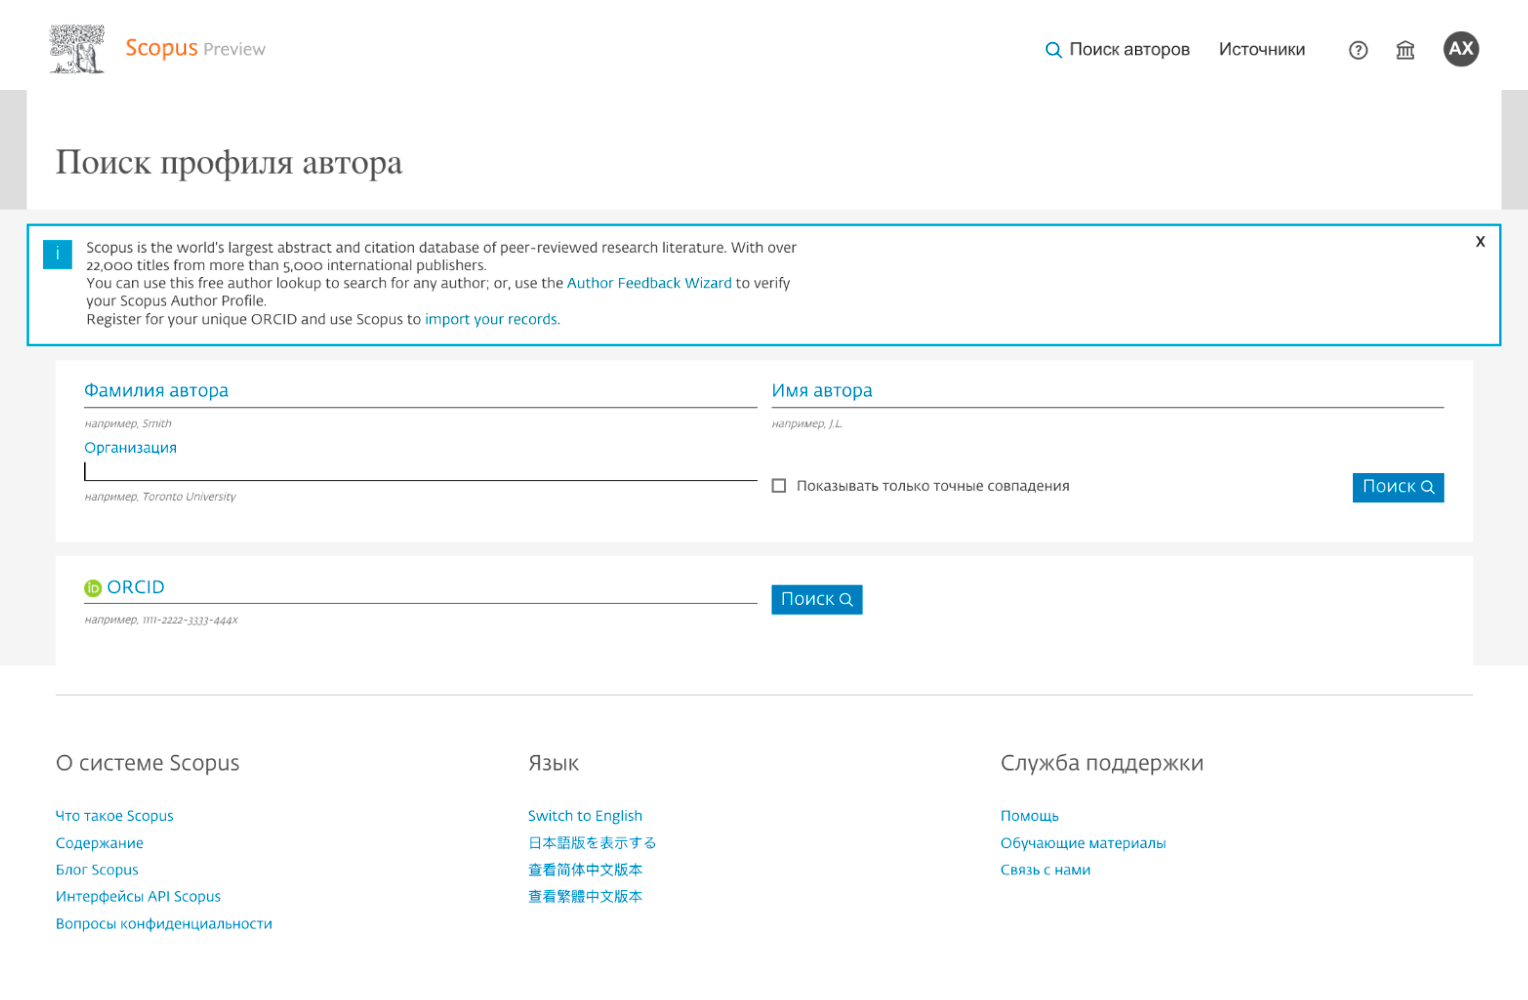The height and width of the screenshot is (1000, 1528).
Task: Open the Помощь support link
Action: (1029, 816)
